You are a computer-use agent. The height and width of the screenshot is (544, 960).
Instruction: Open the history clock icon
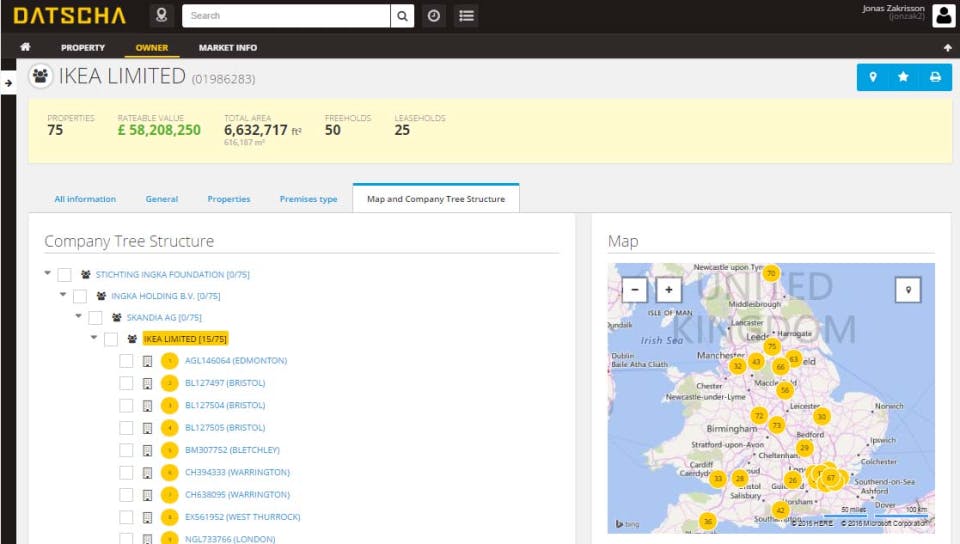[x=433, y=16]
